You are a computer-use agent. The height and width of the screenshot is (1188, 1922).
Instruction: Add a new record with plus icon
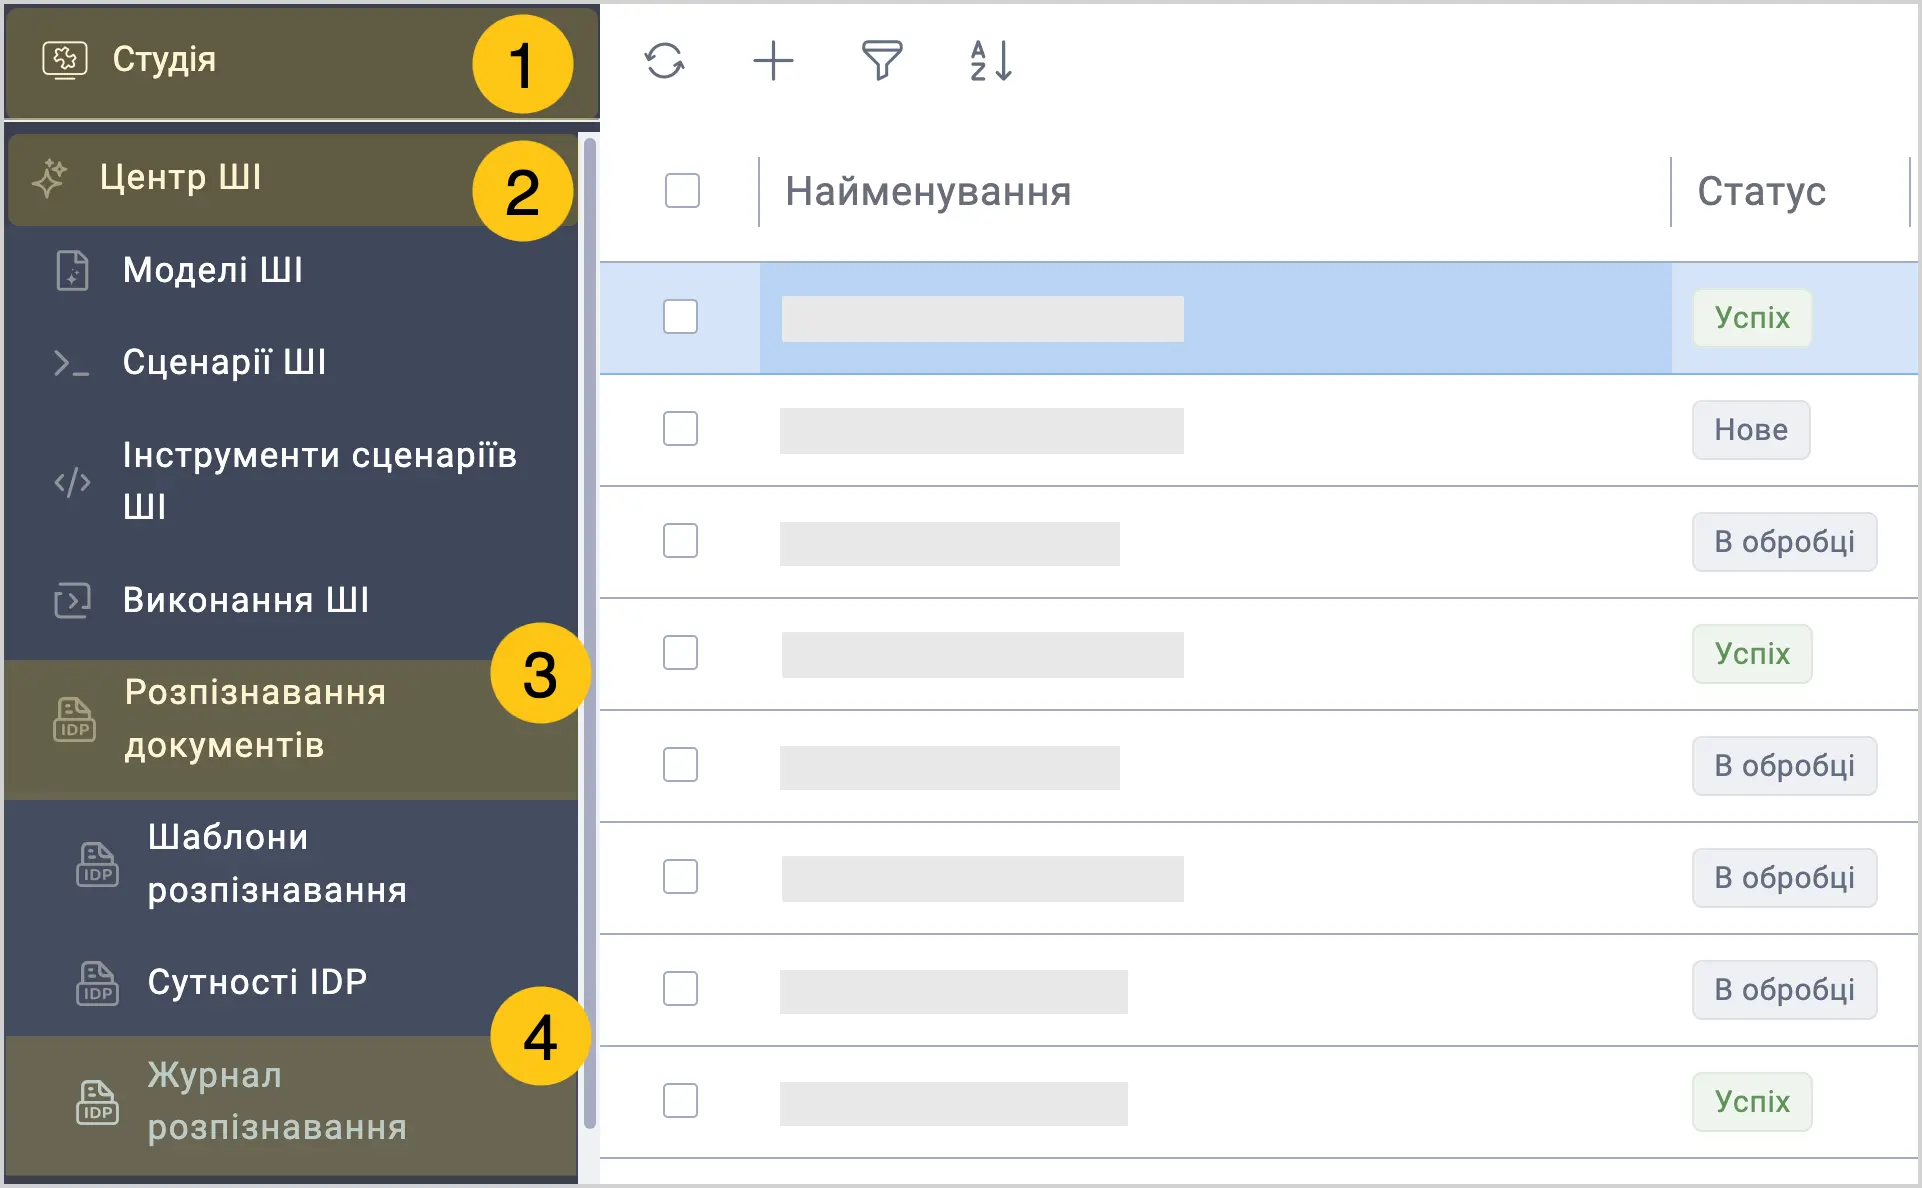(773, 61)
